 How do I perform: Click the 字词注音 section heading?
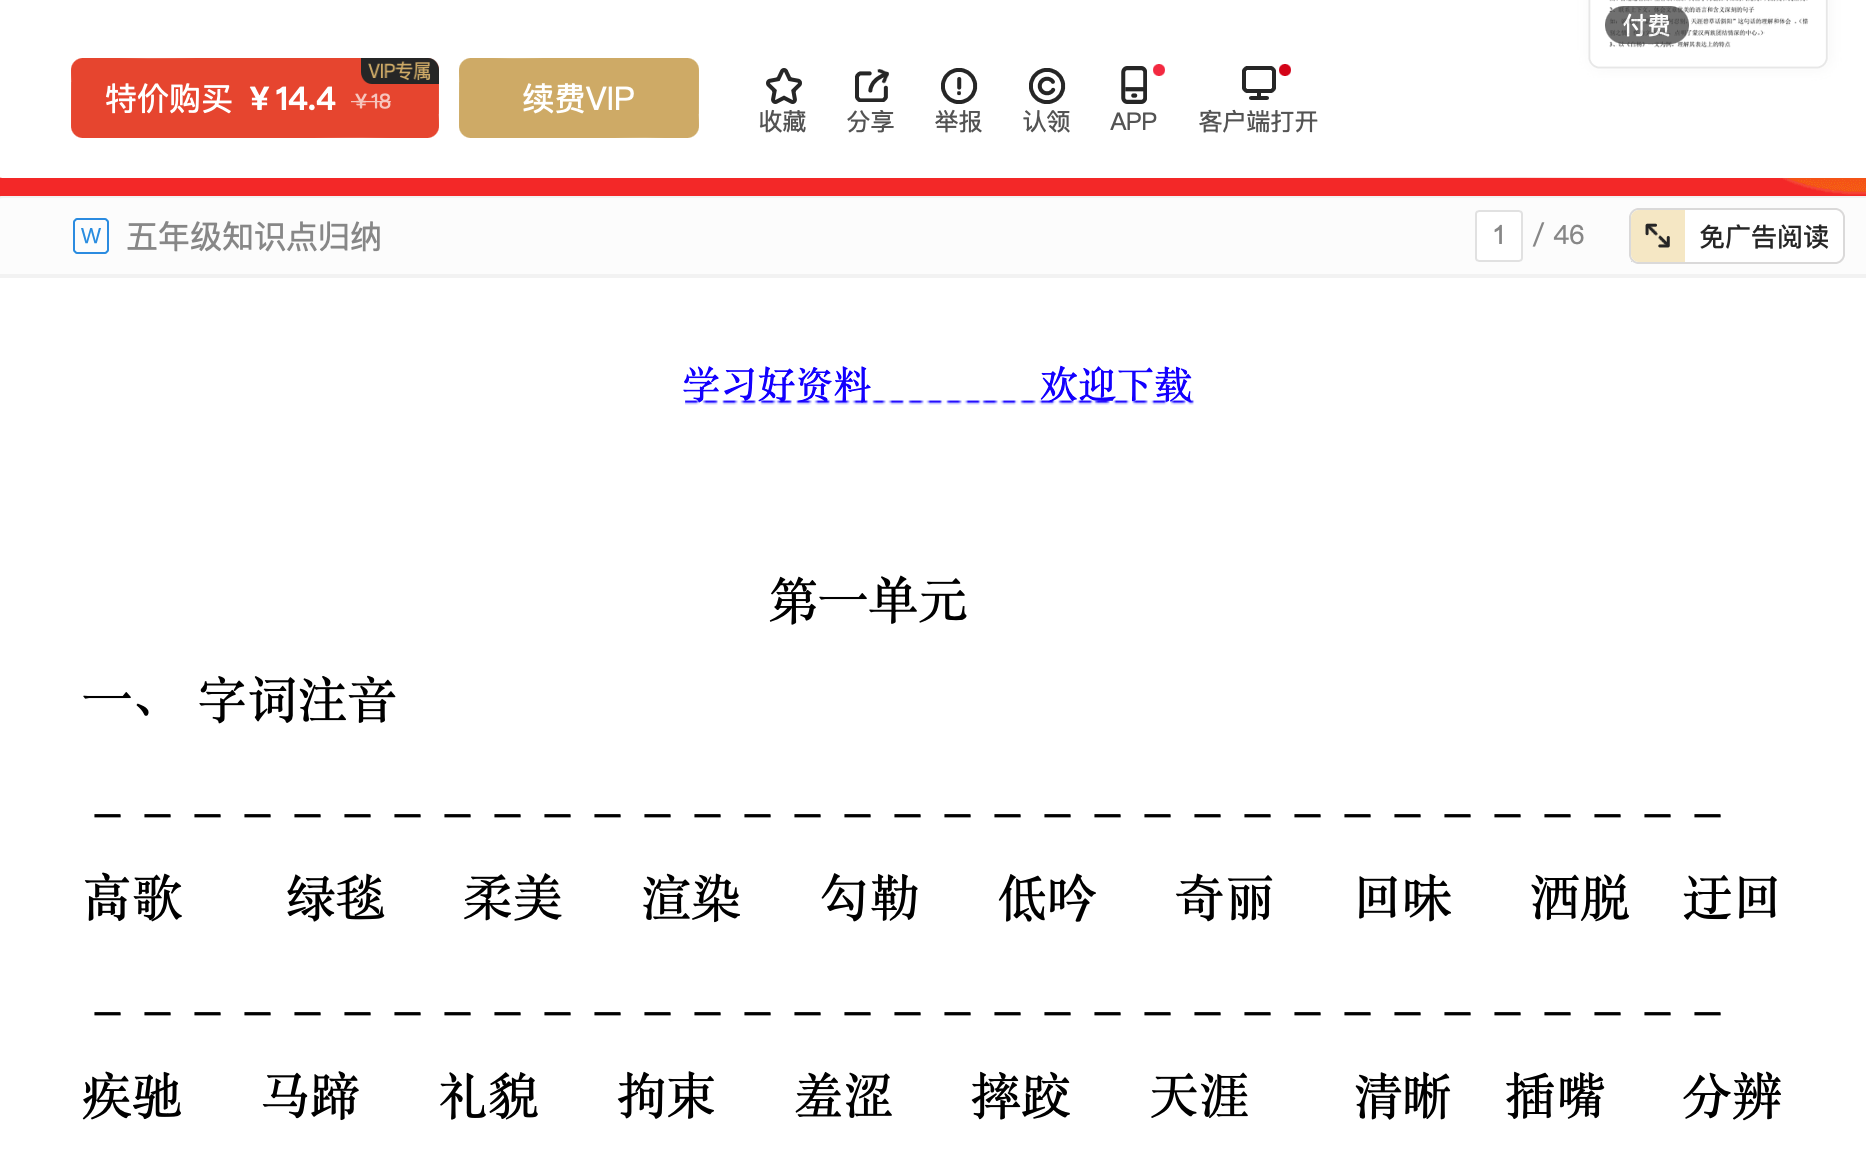(297, 700)
